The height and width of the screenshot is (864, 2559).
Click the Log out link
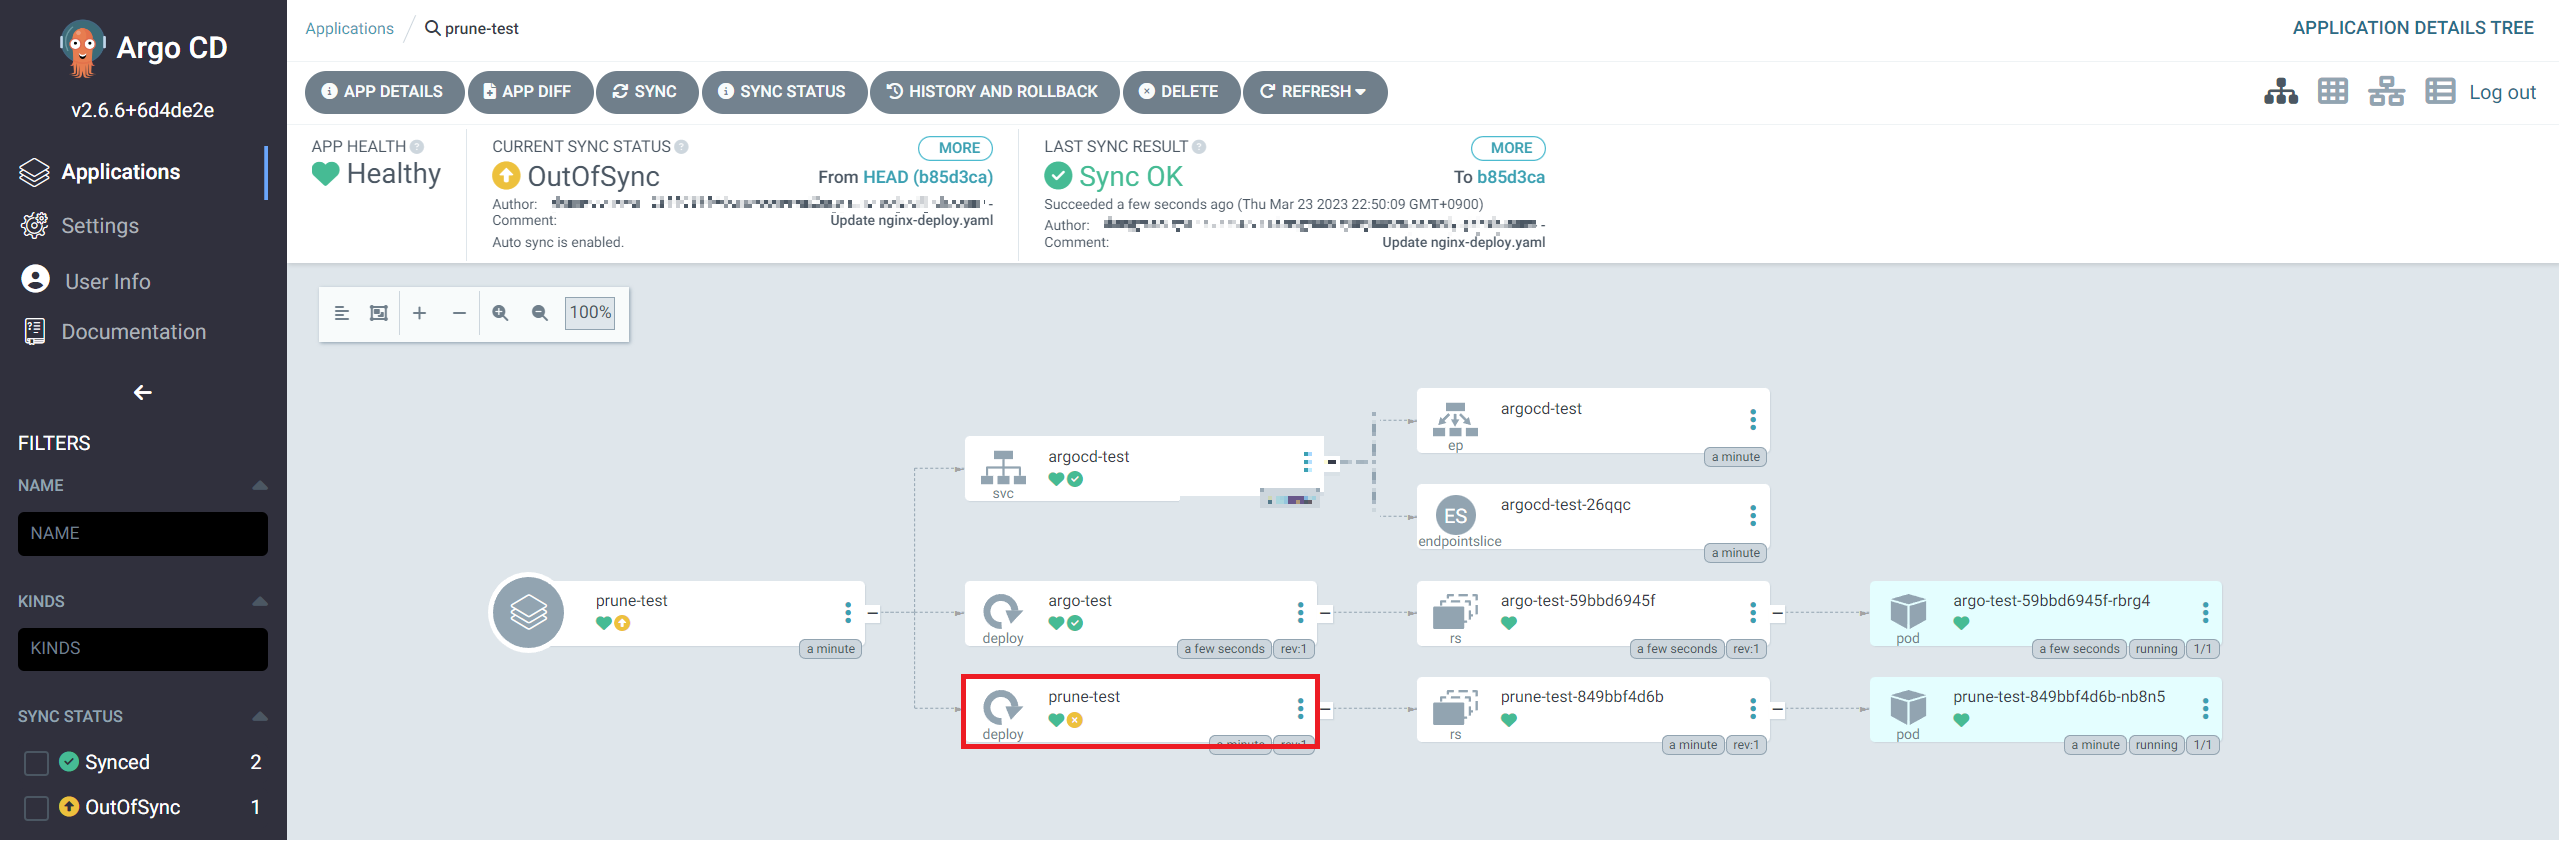tap(2502, 92)
